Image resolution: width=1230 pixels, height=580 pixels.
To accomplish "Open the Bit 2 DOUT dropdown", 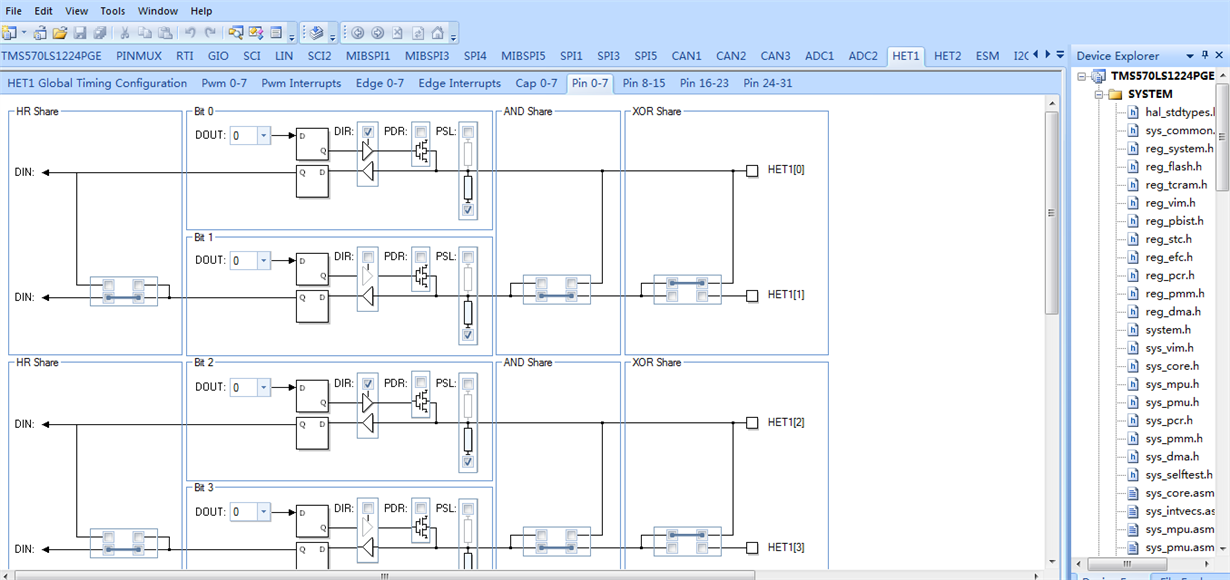I will (x=263, y=387).
